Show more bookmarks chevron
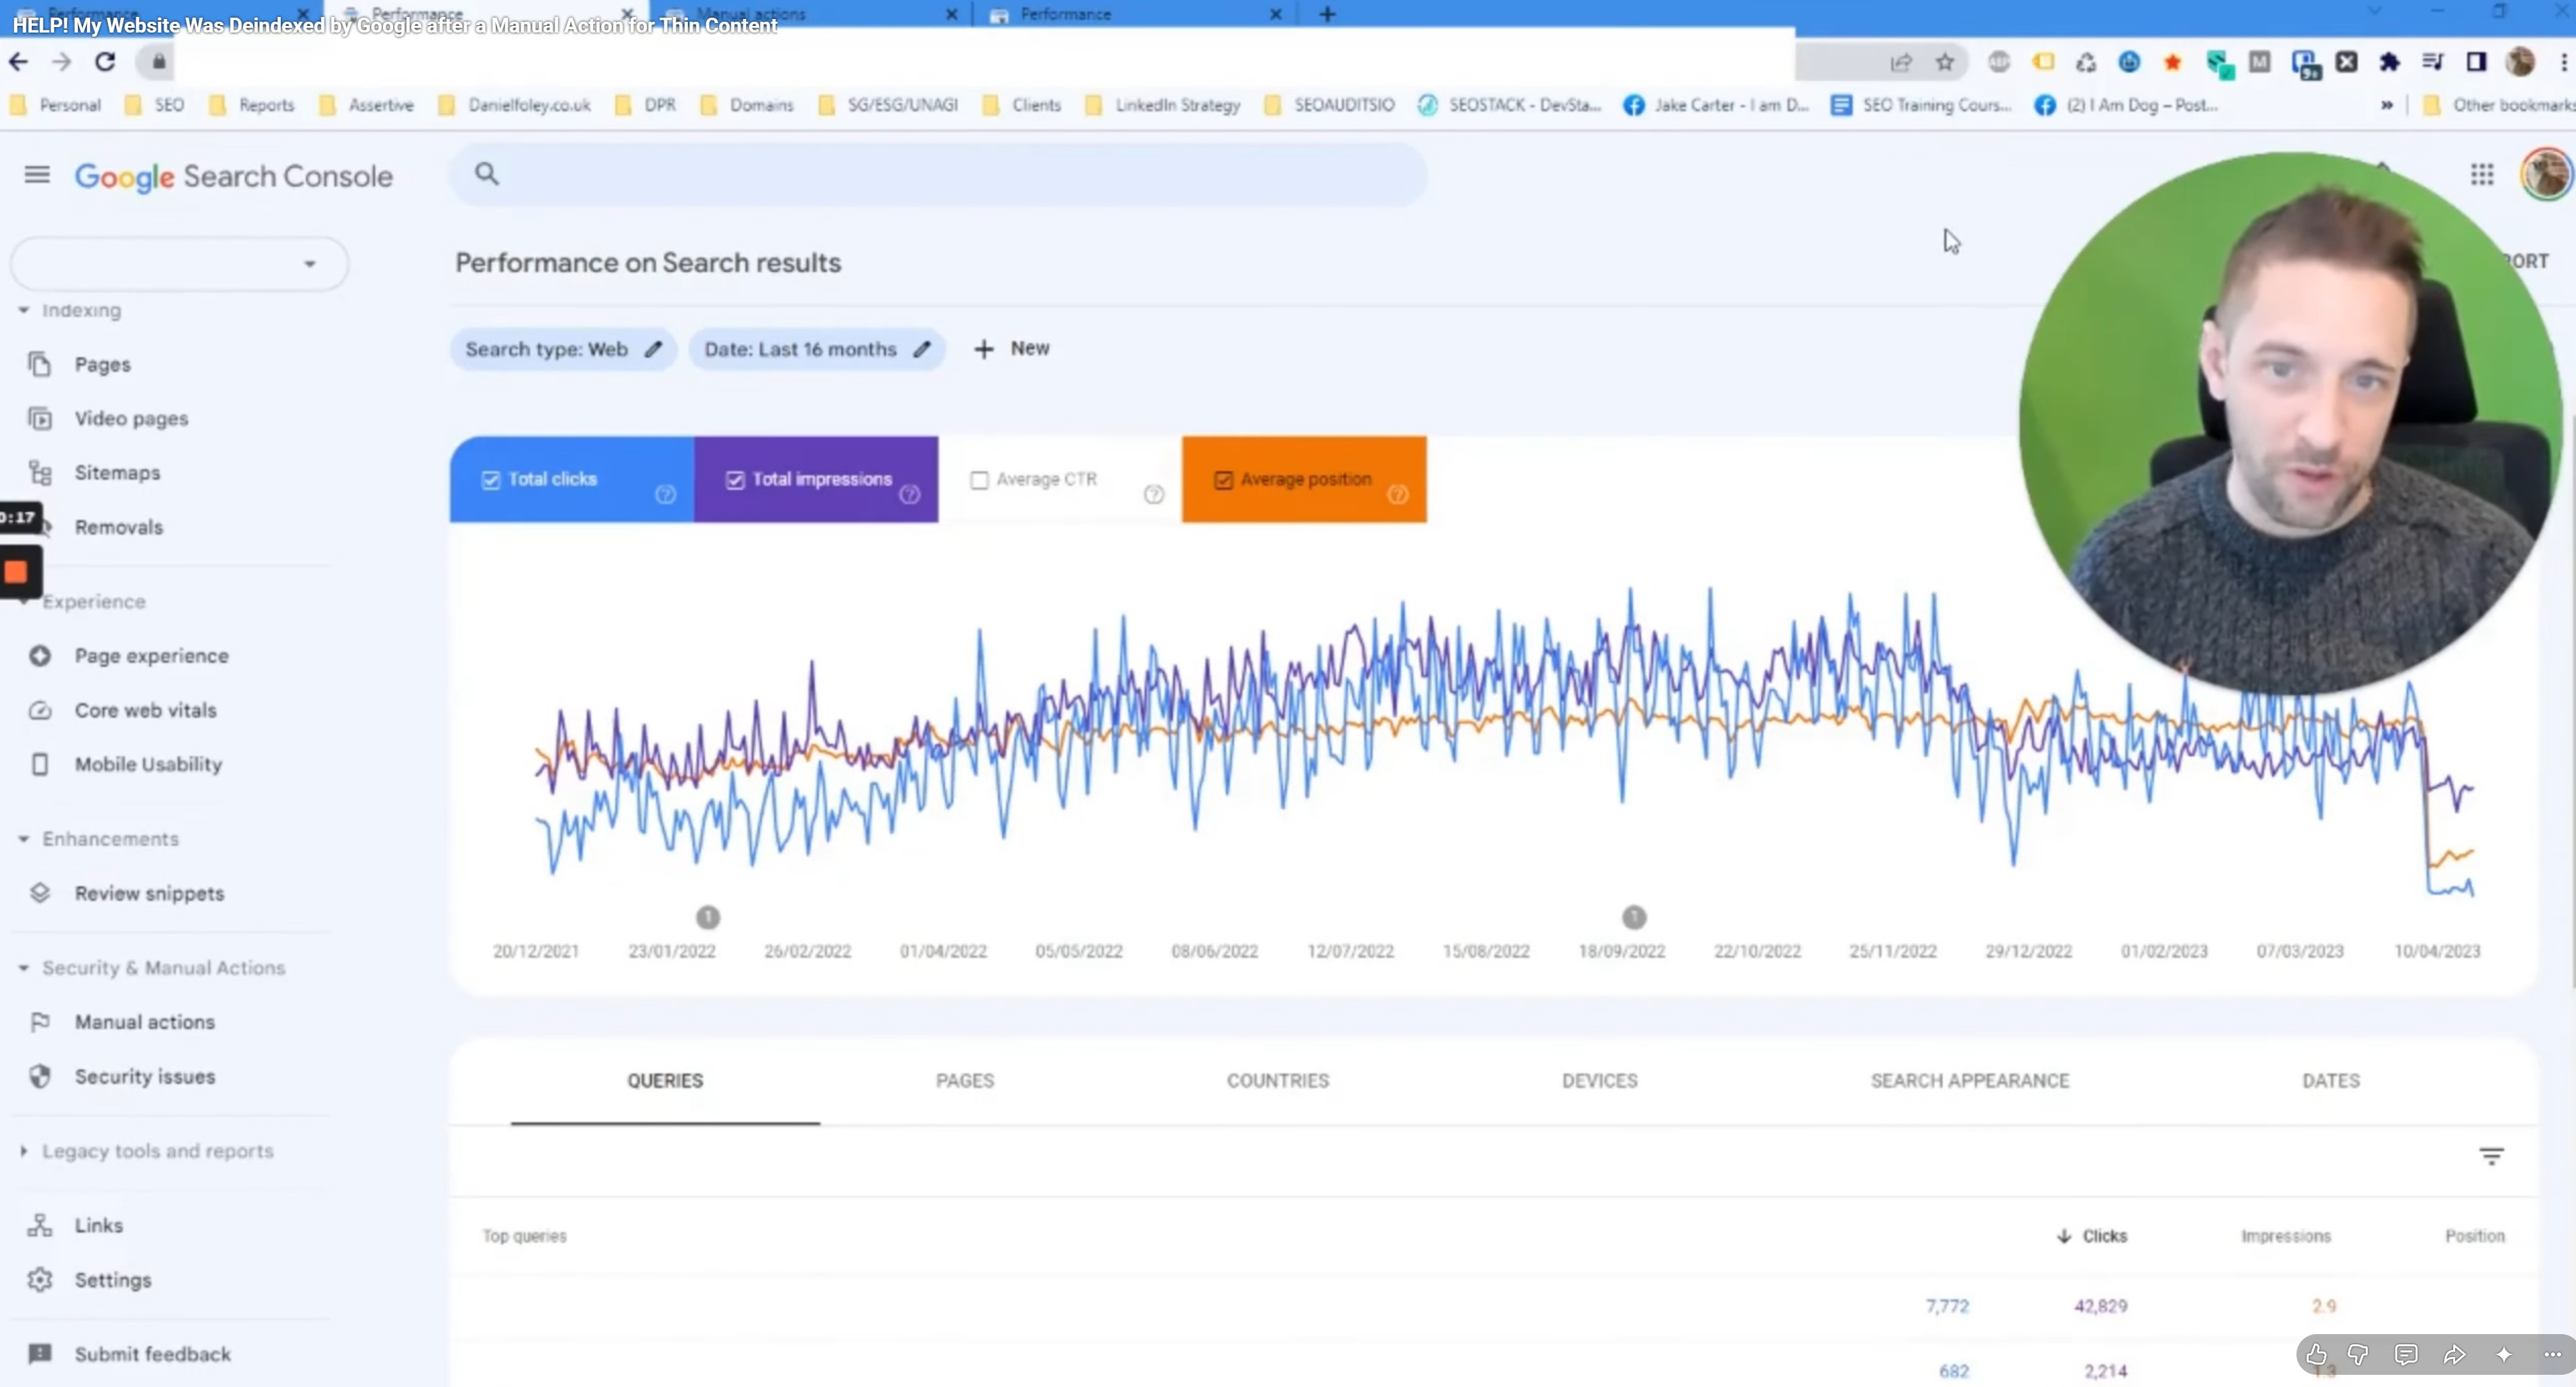Viewport: 2576px width, 1387px height. point(2387,105)
